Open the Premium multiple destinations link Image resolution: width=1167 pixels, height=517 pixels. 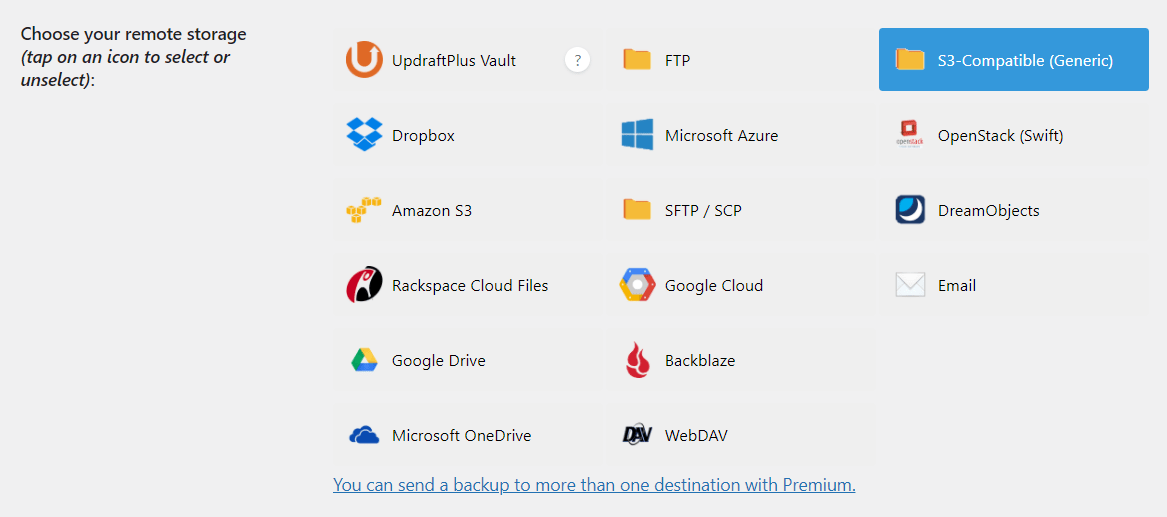[x=594, y=485]
